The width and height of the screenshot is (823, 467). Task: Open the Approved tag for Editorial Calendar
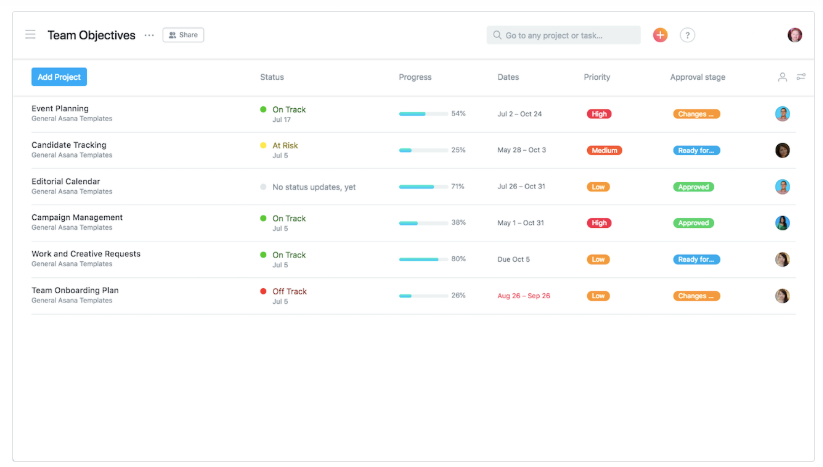point(693,187)
